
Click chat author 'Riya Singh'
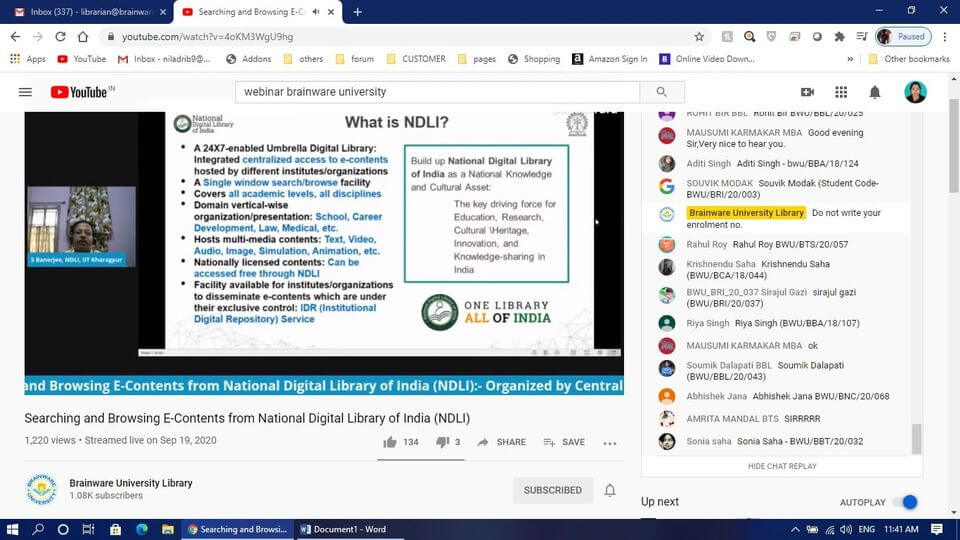(708, 323)
